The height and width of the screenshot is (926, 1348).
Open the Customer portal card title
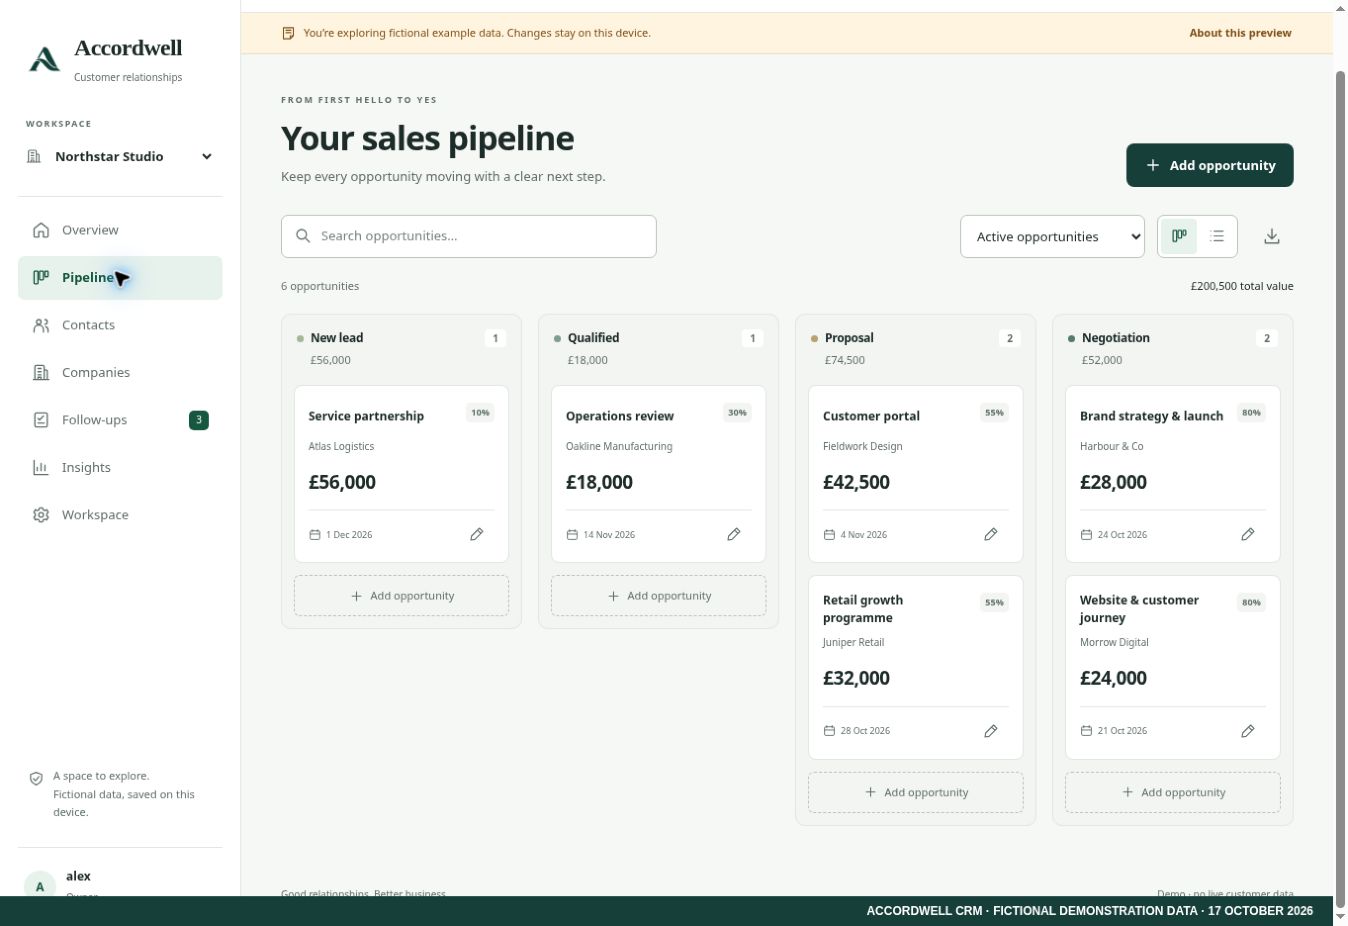[x=871, y=416]
